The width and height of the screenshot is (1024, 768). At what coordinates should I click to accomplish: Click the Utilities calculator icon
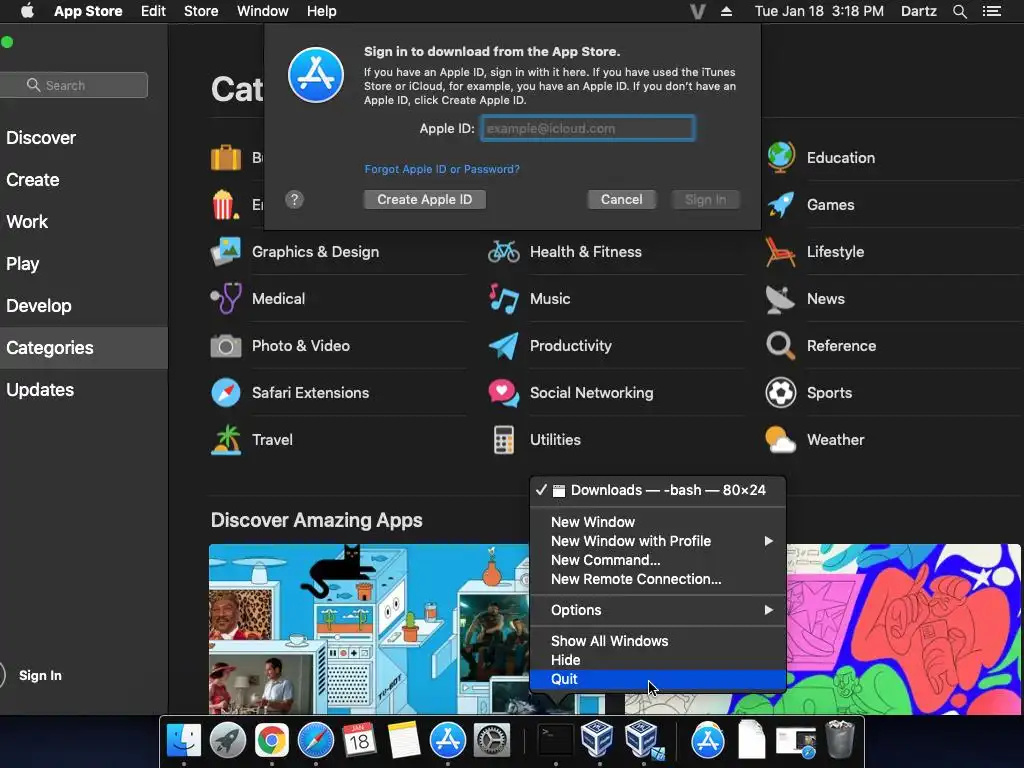pos(504,440)
